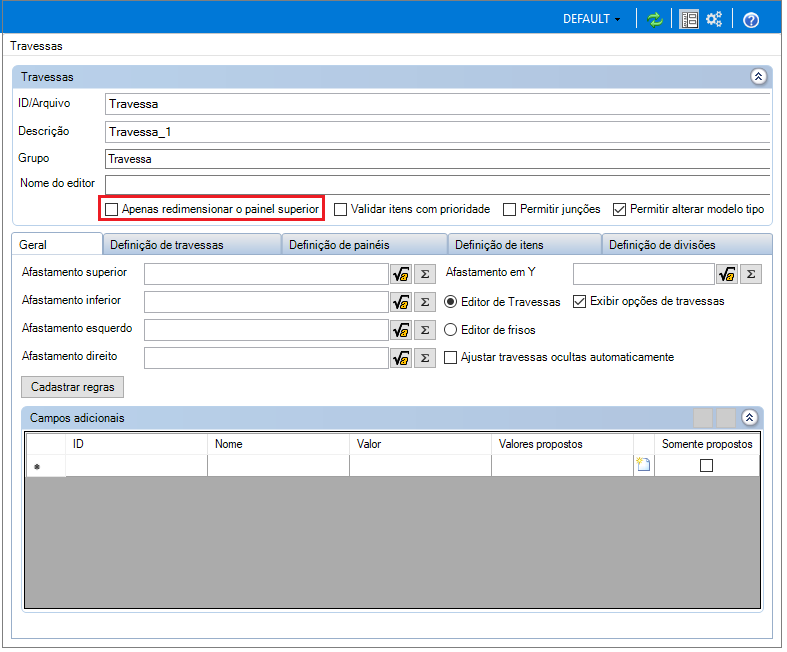Click the Grupo input field

pyautogui.click(x=440, y=160)
